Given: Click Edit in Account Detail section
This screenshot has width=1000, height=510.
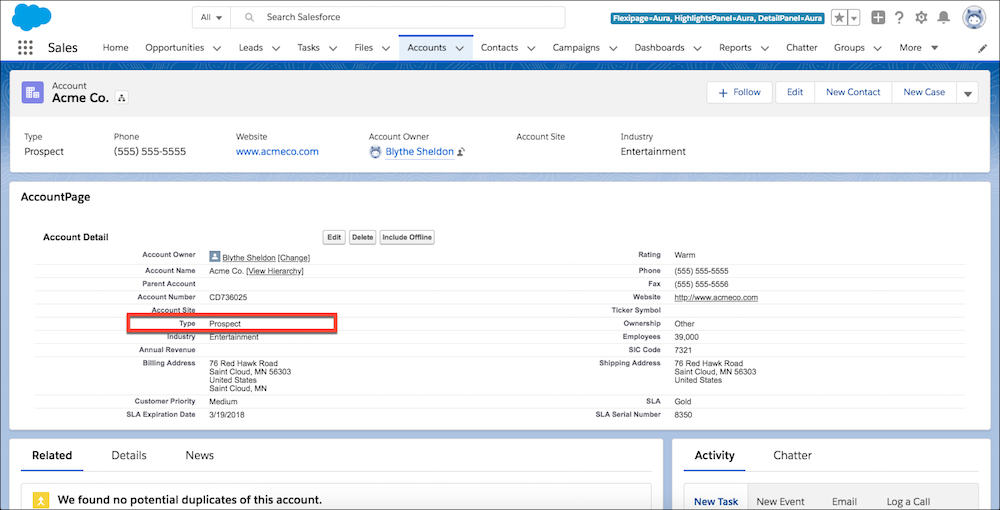Looking at the screenshot, I should coord(334,237).
